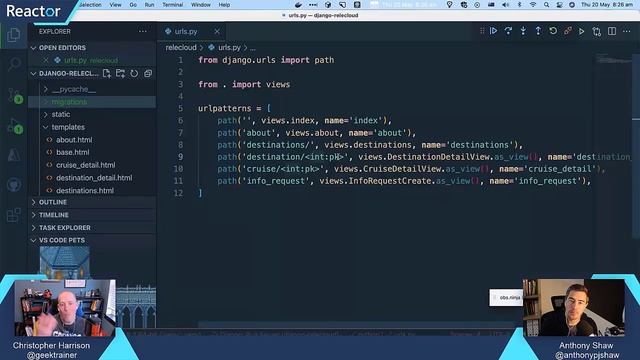Split the editor to the right
Screen dimensions: 640x360
coord(612,31)
